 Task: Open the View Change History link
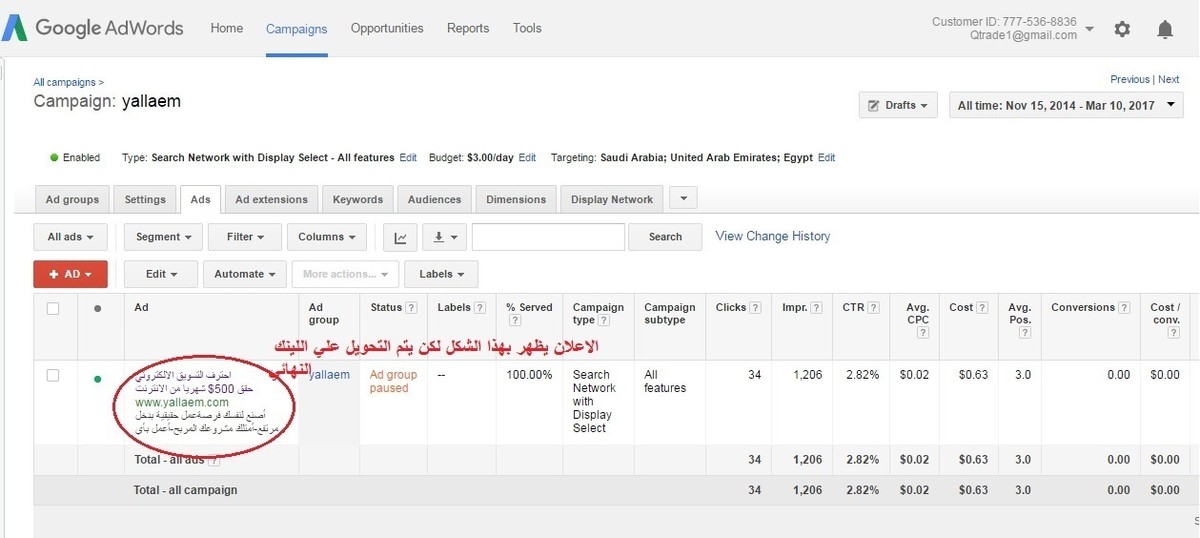(773, 236)
